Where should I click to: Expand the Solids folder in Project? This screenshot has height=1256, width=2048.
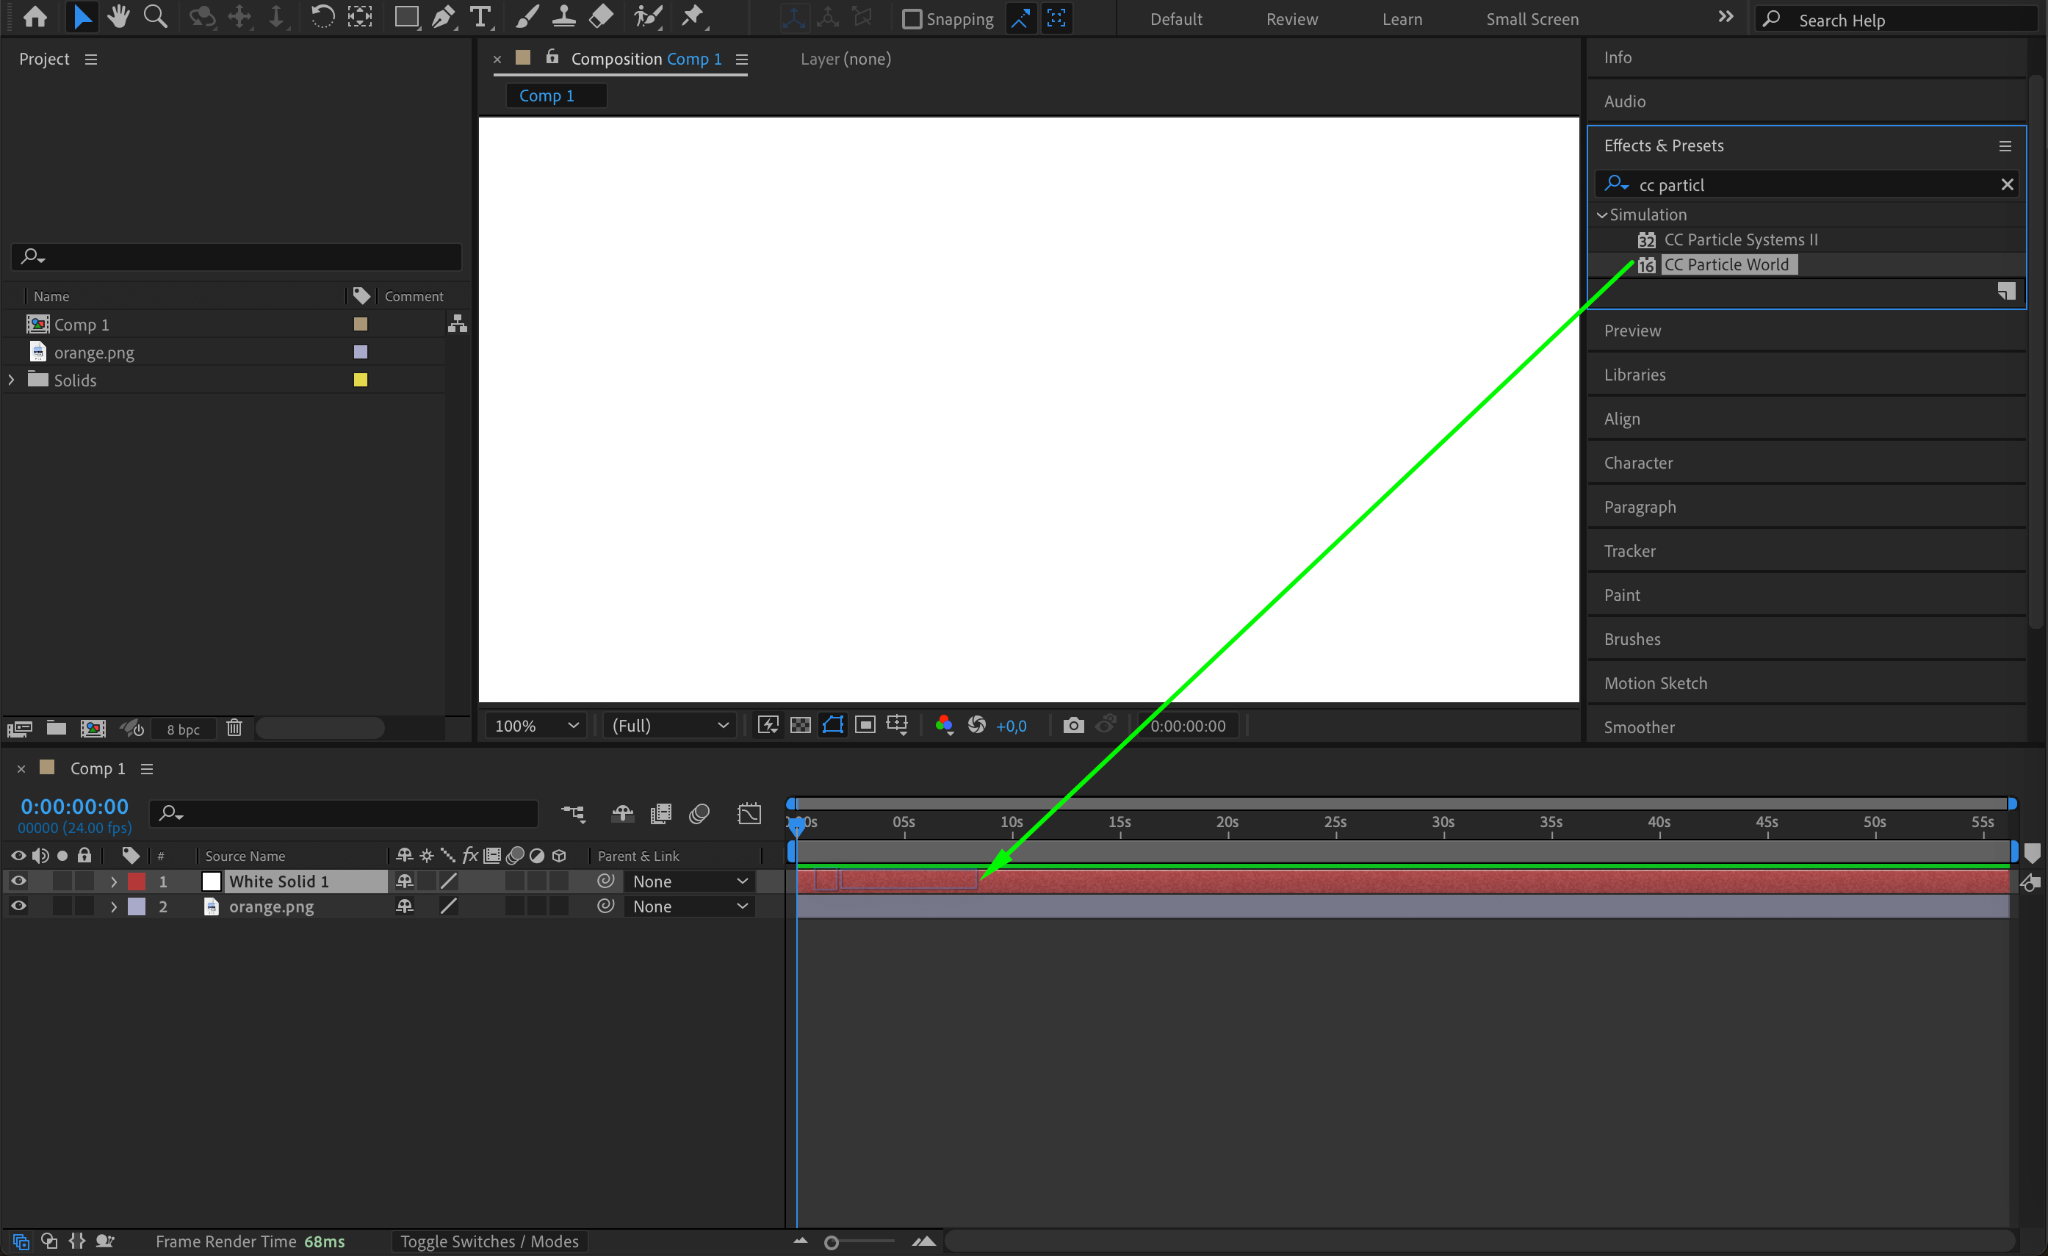click(x=12, y=380)
